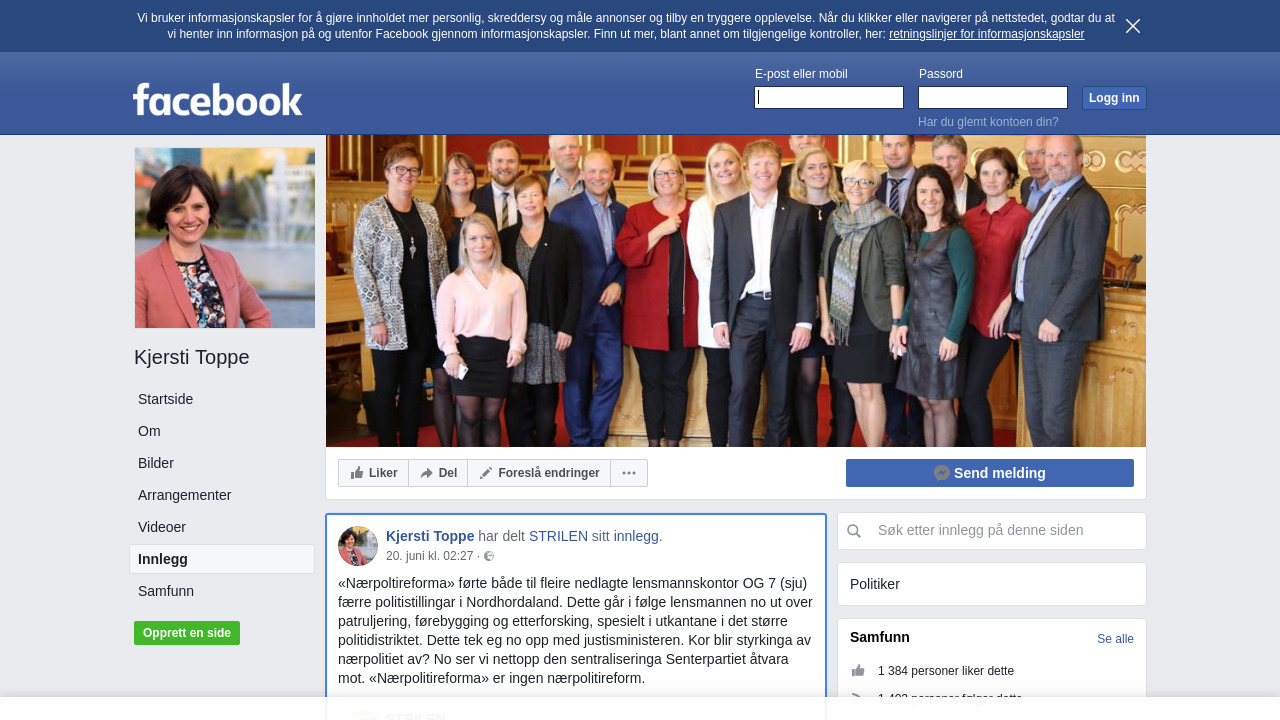Select the Bilder menu item
The image size is (1280, 720).
pyautogui.click(x=156, y=463)
